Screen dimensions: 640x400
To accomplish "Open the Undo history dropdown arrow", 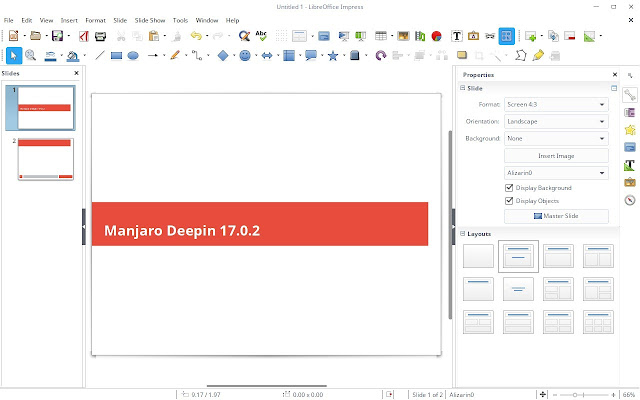I will click(207, 36).
